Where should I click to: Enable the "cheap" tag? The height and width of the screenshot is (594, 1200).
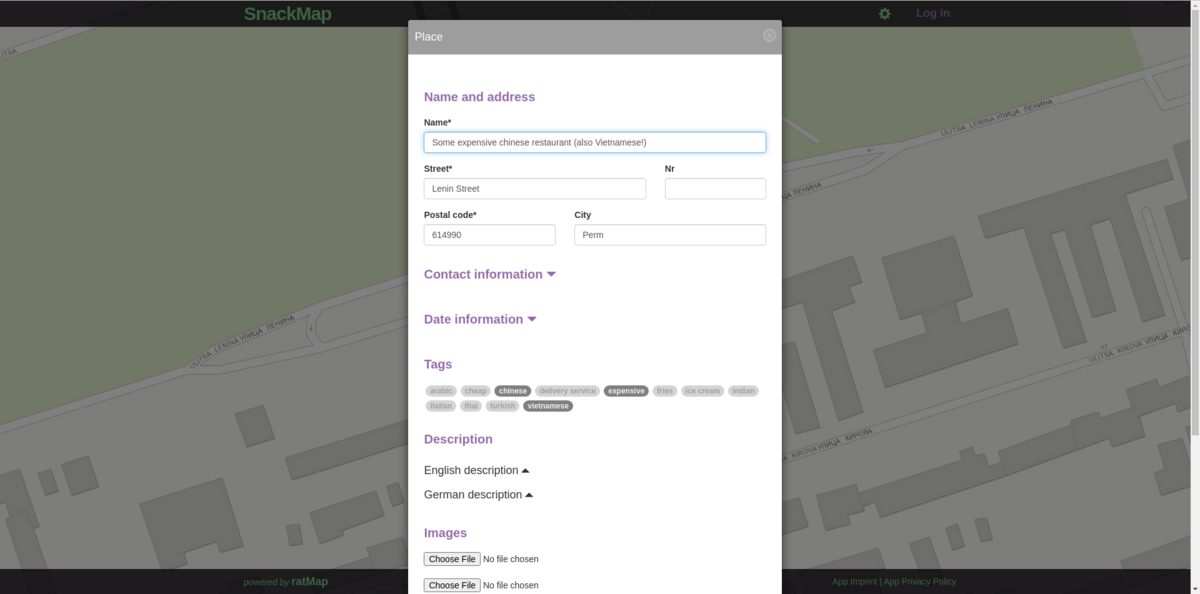476,391
